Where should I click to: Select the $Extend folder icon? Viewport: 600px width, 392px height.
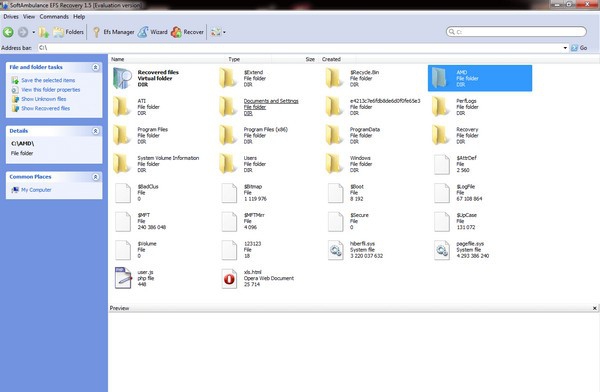pos(228,78)
